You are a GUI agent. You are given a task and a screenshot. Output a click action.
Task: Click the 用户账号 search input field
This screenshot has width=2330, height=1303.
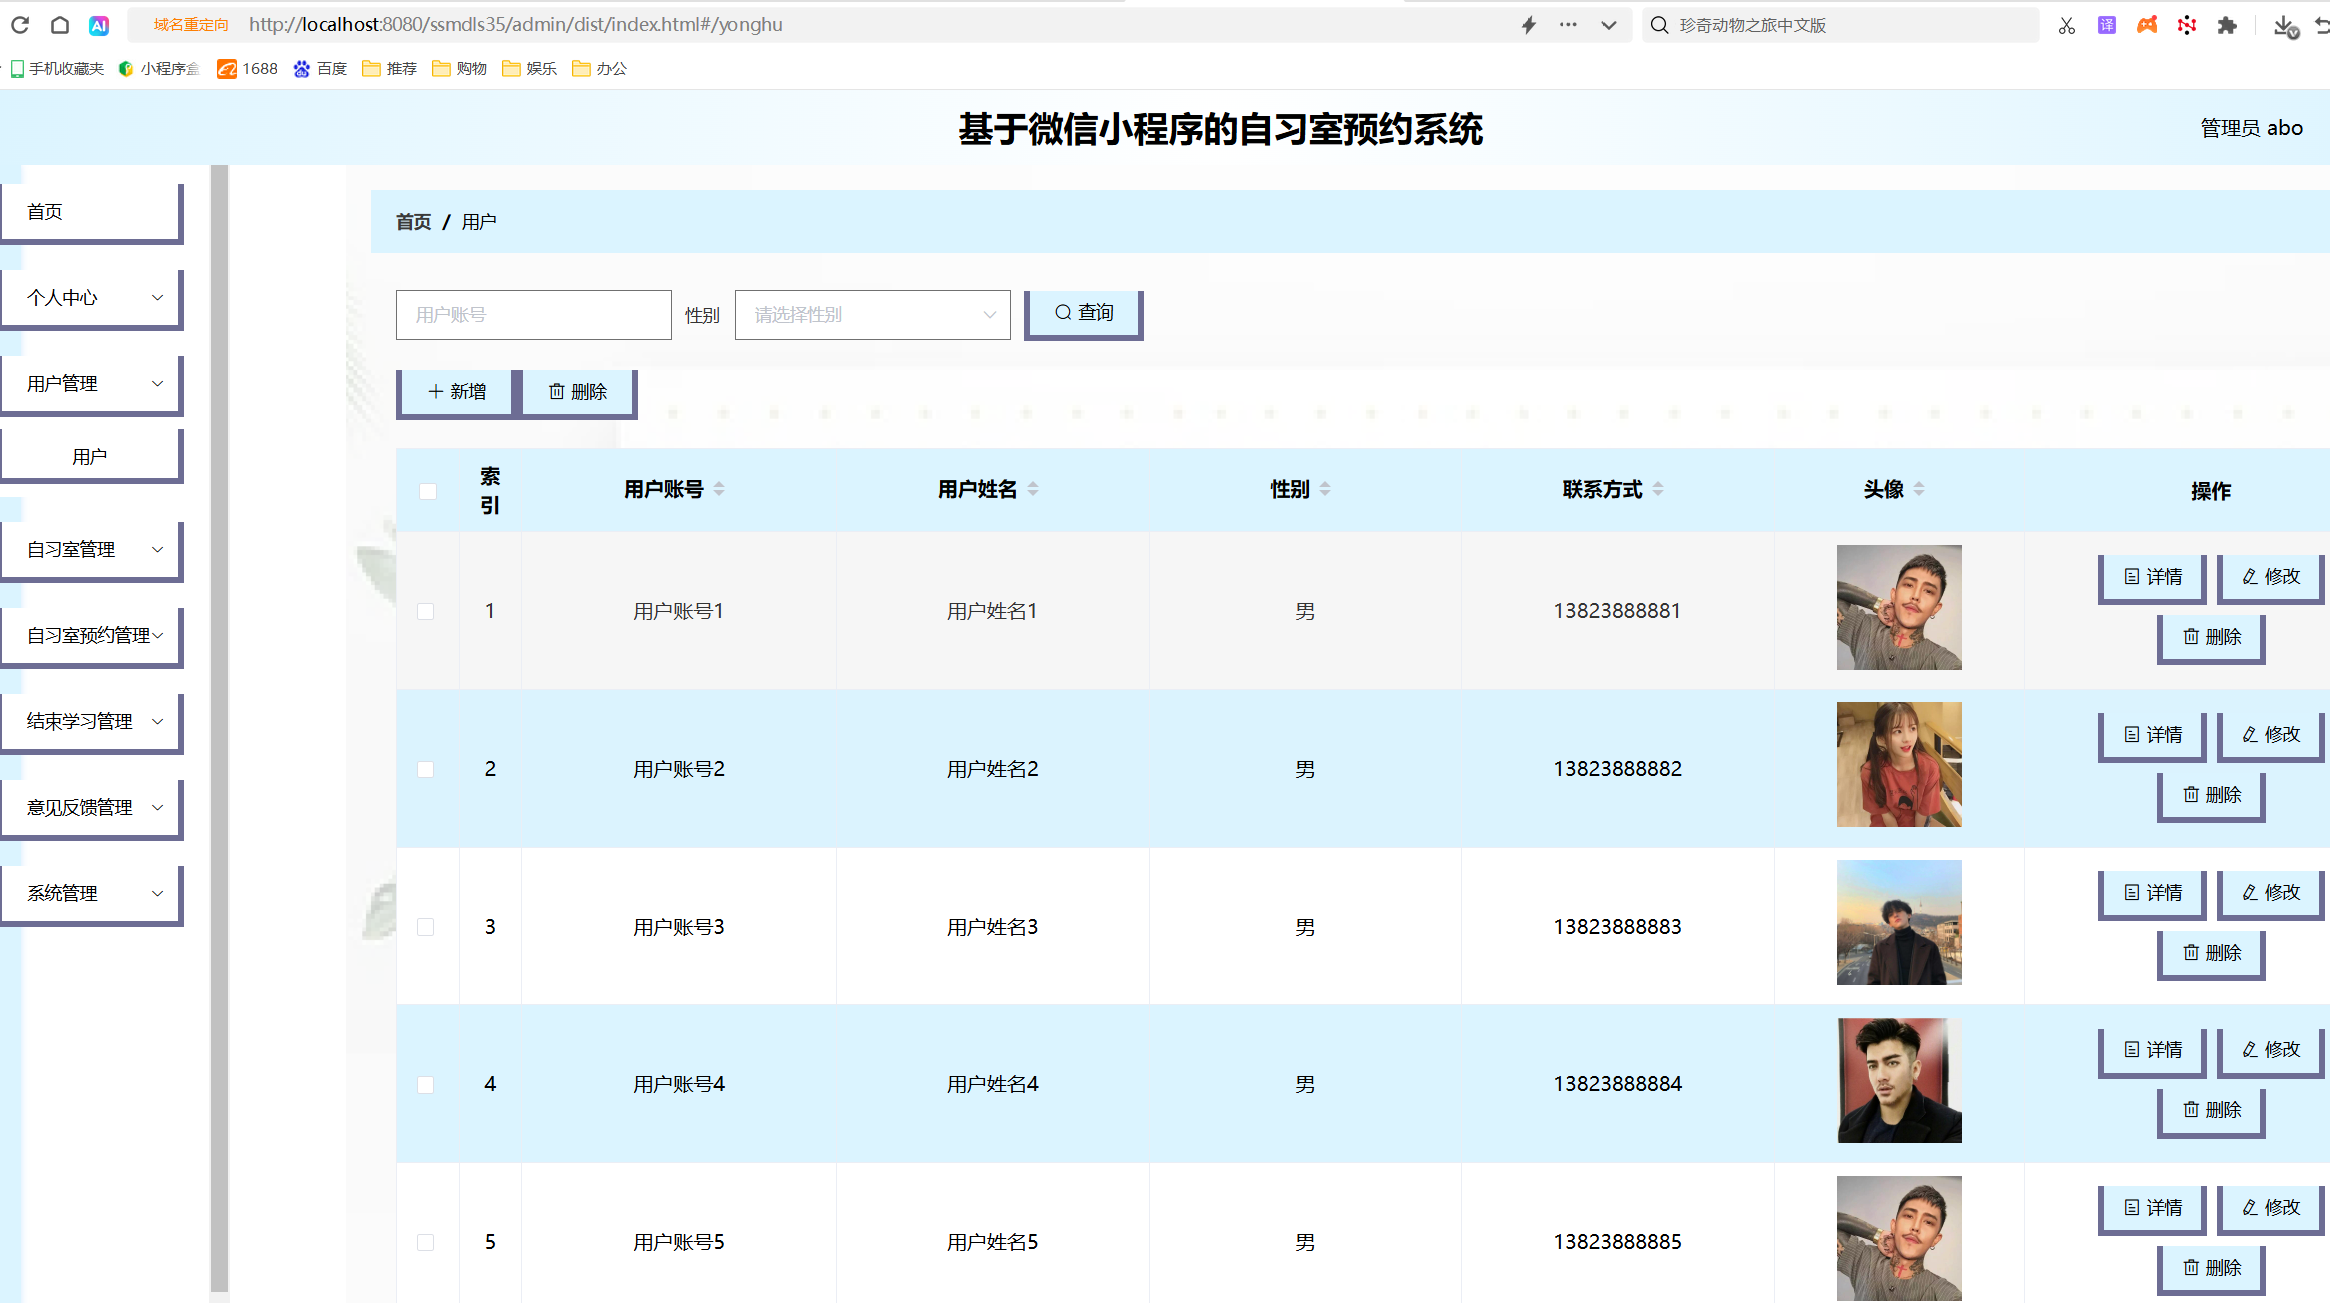pyautogui.click(x=533, y=314)
